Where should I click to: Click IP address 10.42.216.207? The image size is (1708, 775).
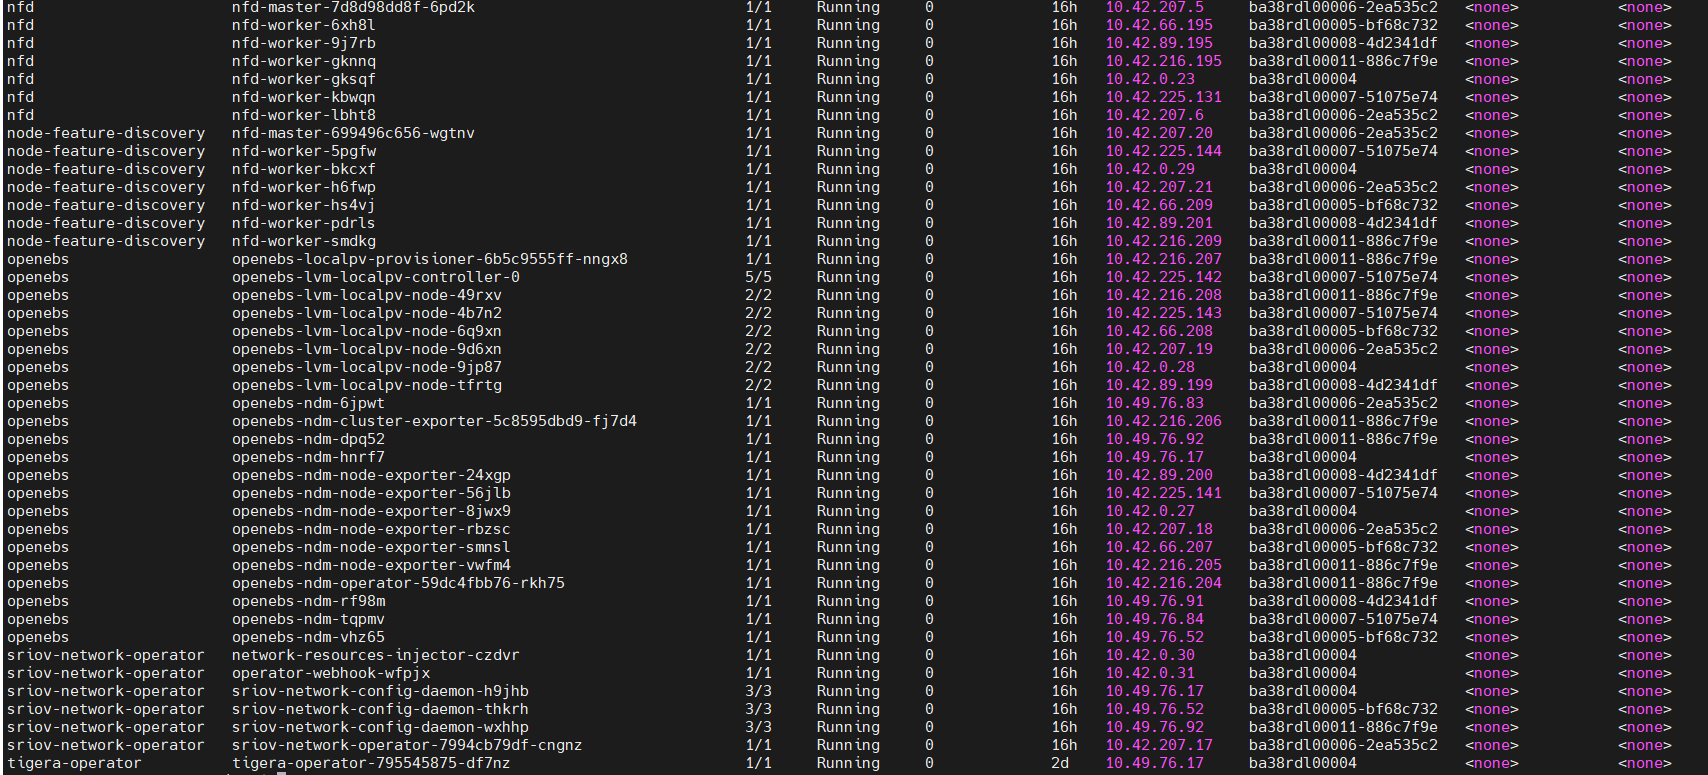click(x=1164, y=259)
